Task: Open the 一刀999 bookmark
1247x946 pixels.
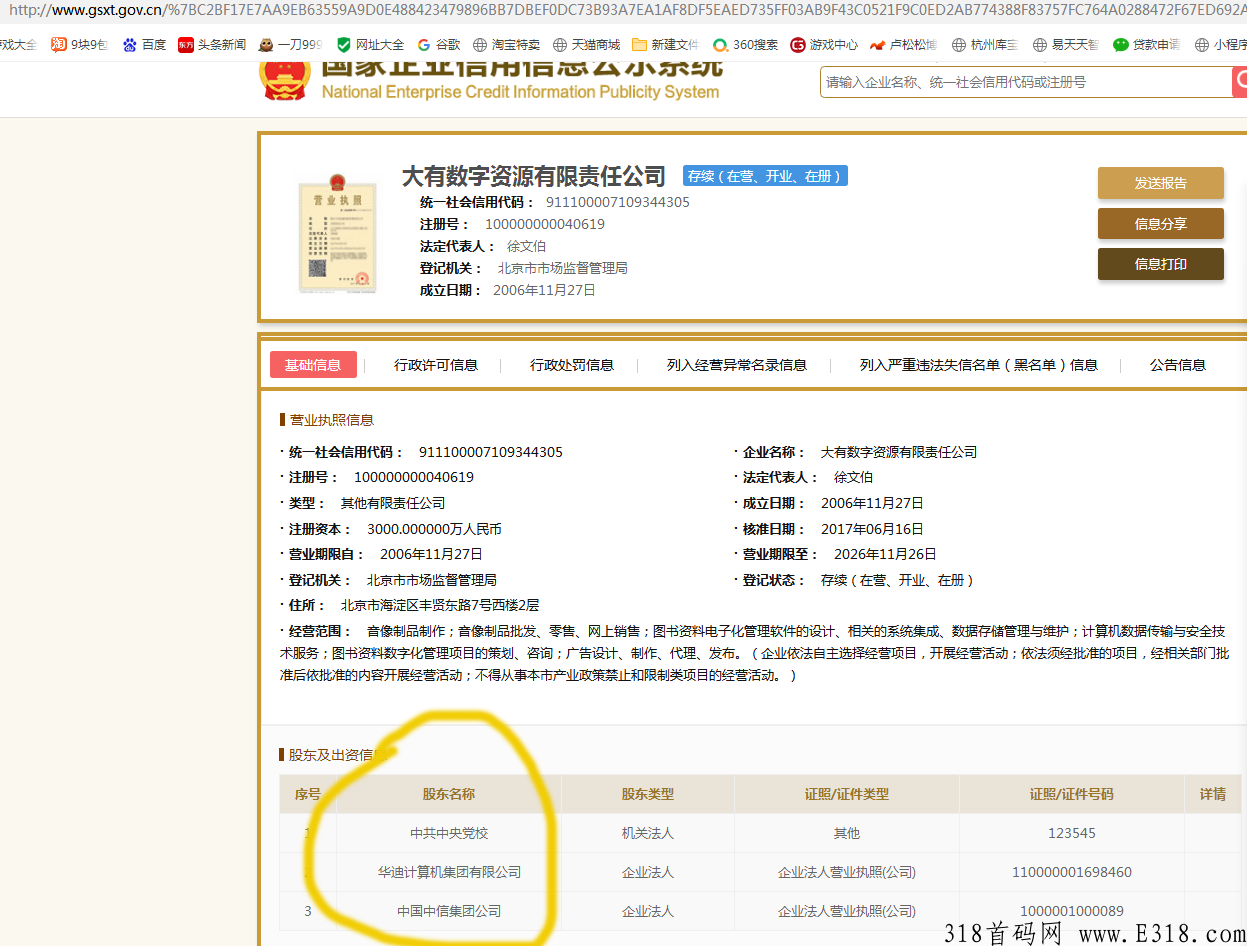Action: [x=290, y=45]
